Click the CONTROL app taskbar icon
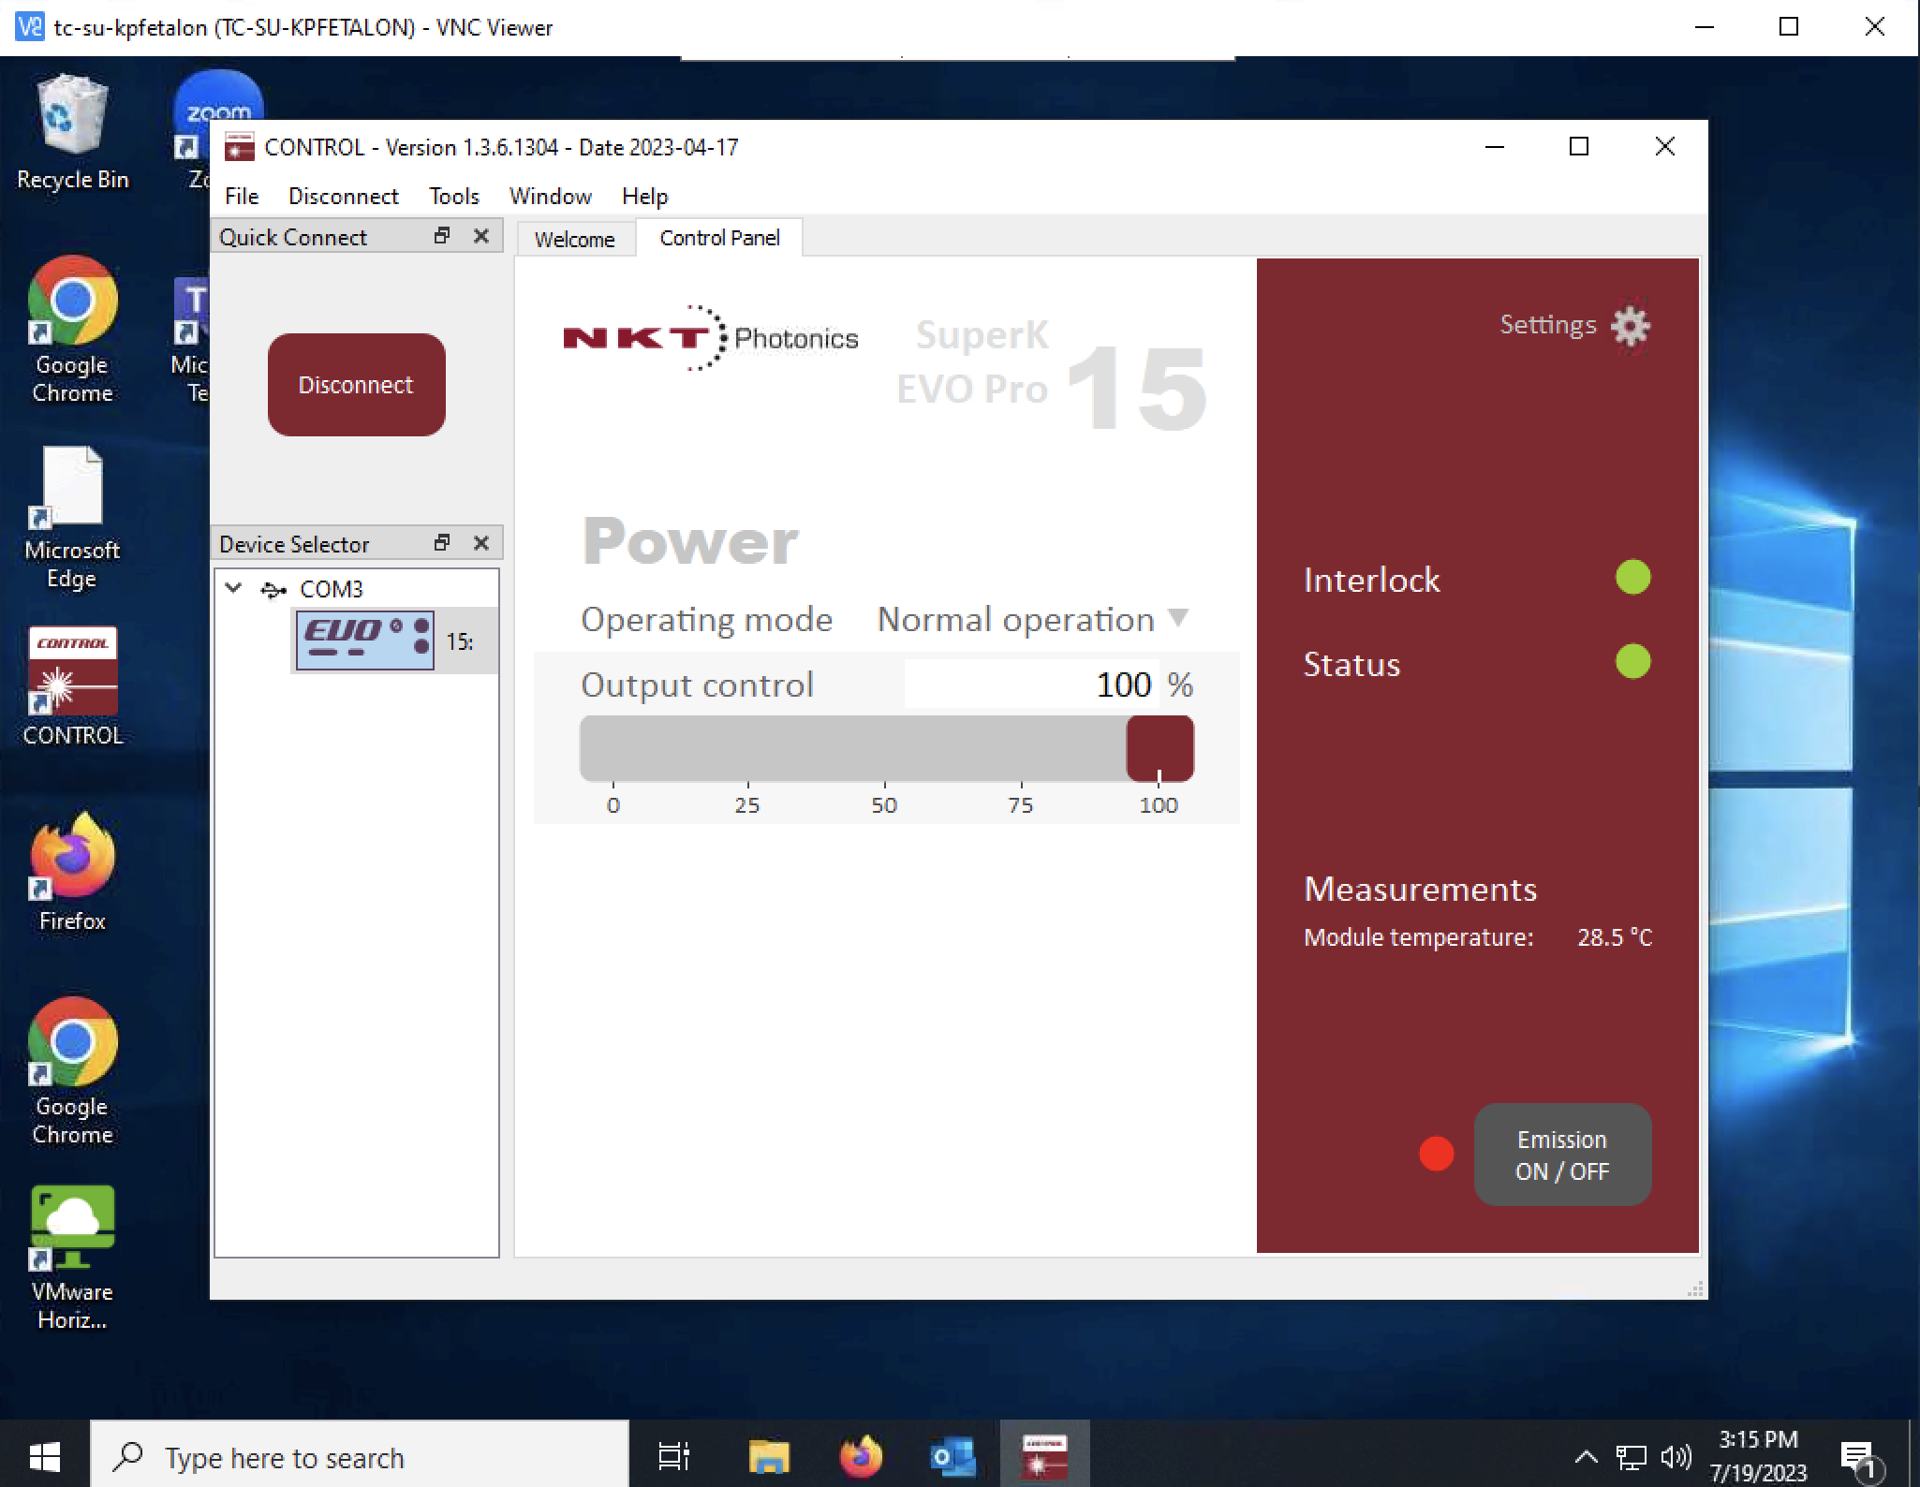This screenshot has height=1487, width=1920. point(1044,1457)
